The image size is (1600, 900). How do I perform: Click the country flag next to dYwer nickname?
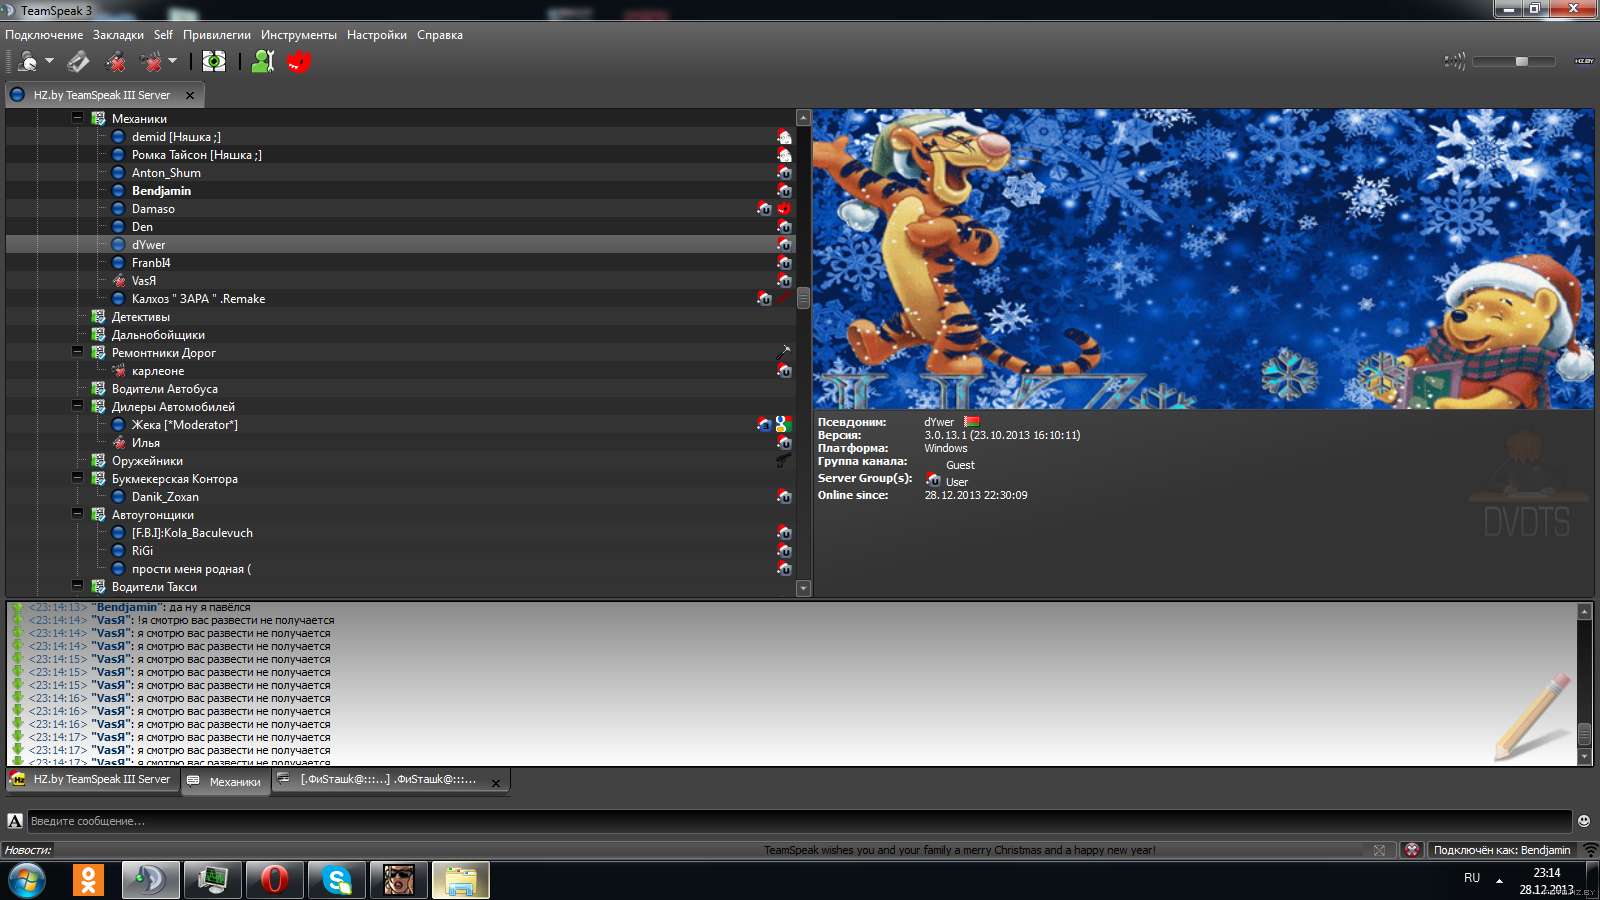point(972,422)
